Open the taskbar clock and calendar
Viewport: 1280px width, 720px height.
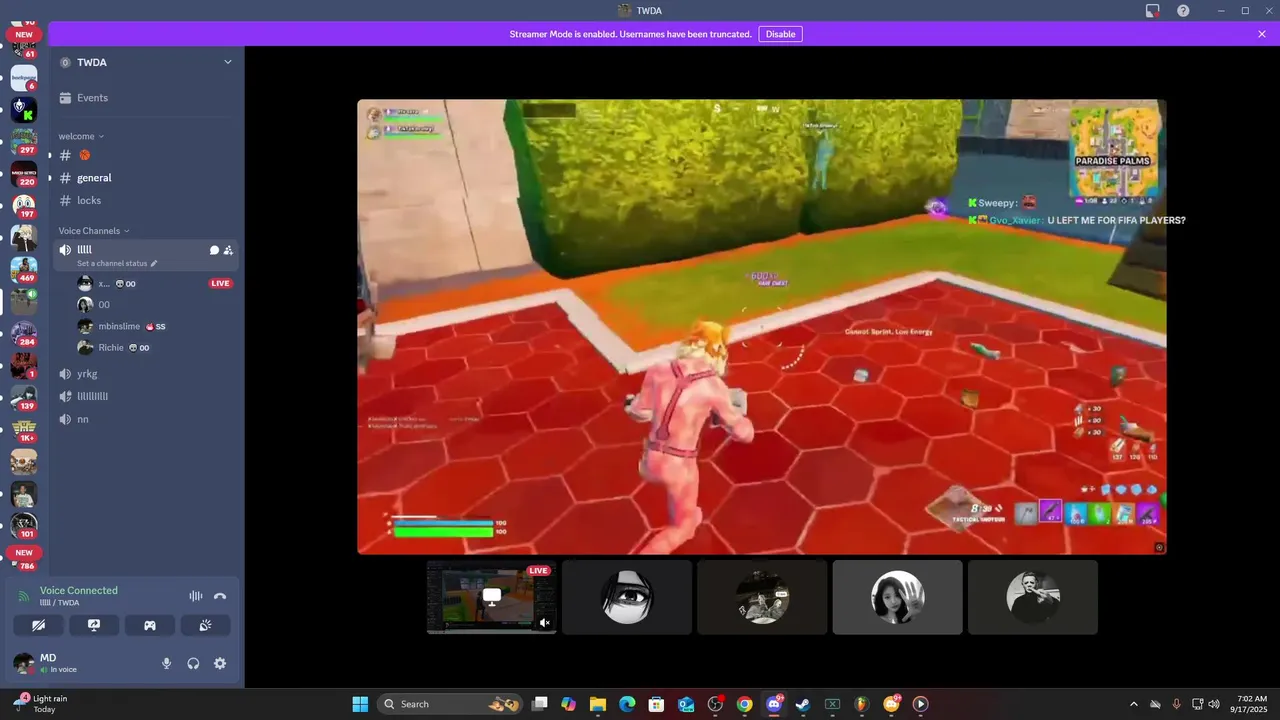click(1251, 704)
